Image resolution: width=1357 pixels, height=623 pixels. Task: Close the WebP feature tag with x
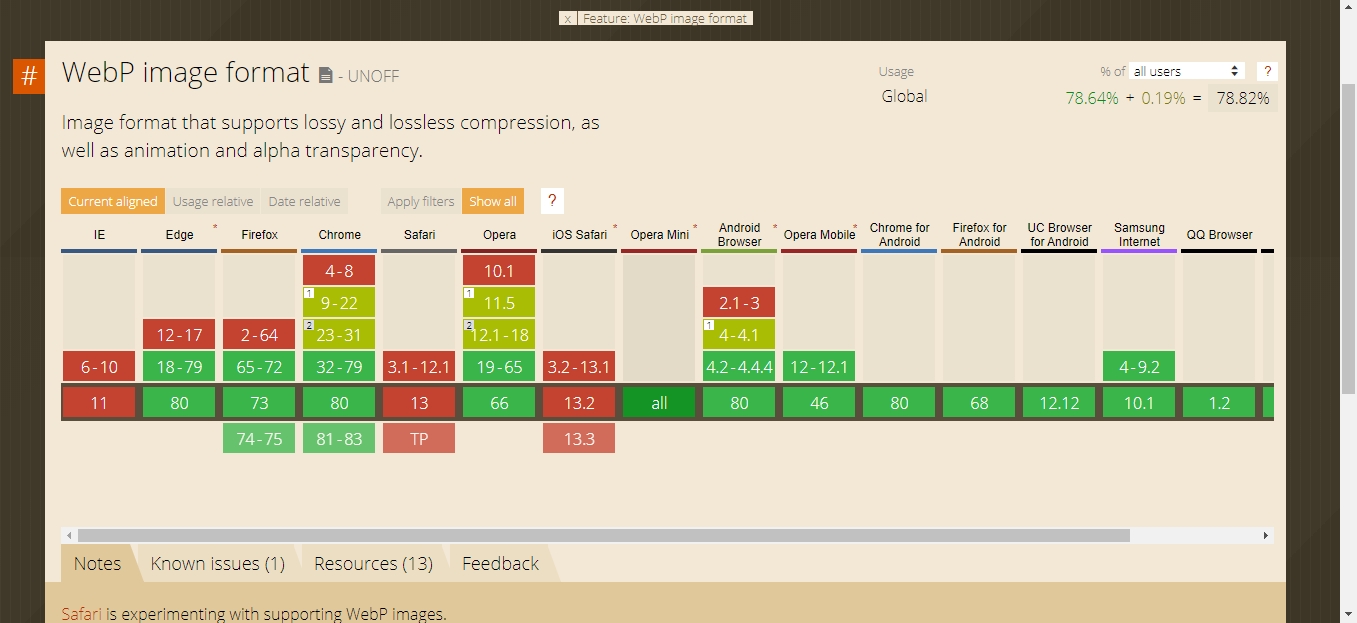(x=568, y=18)
